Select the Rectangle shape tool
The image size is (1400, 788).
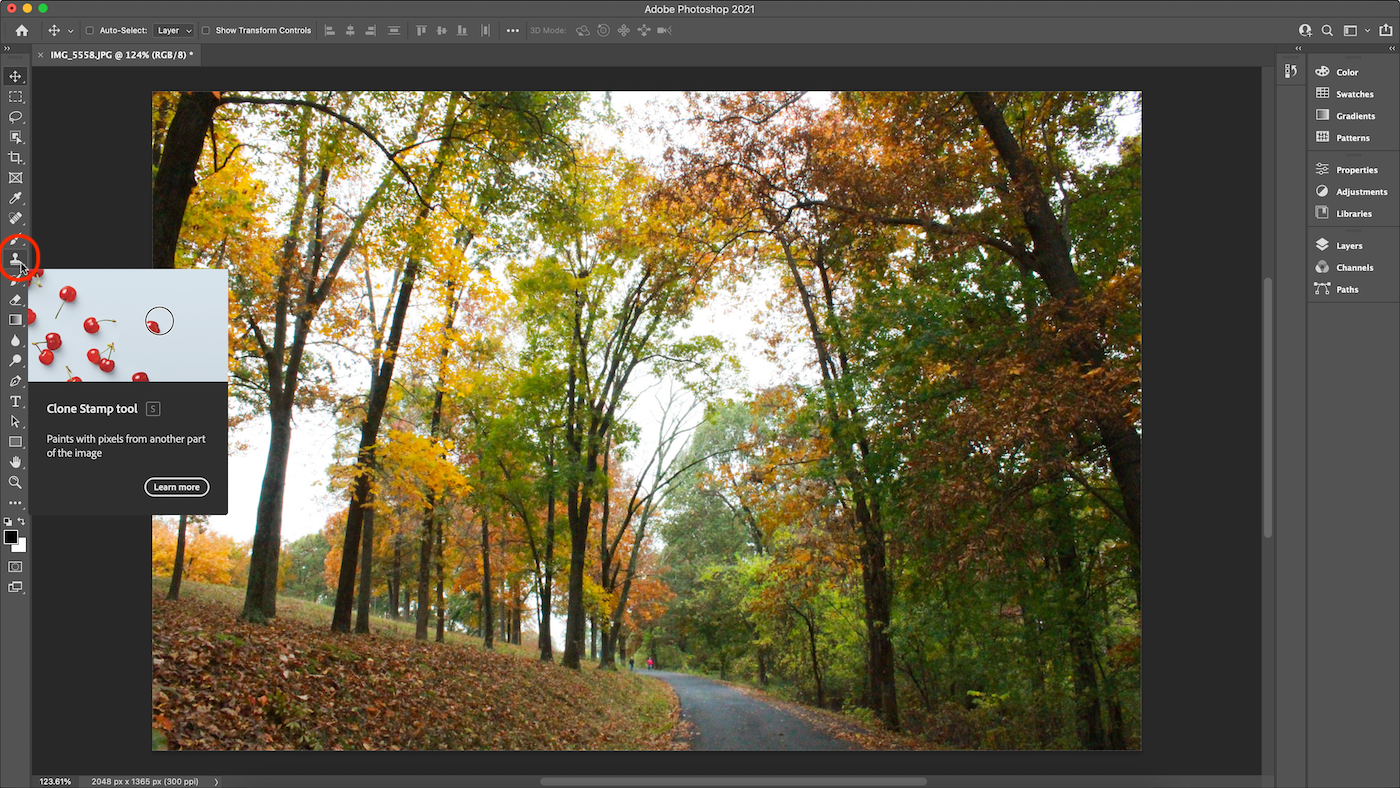click(x=15, y=442)
